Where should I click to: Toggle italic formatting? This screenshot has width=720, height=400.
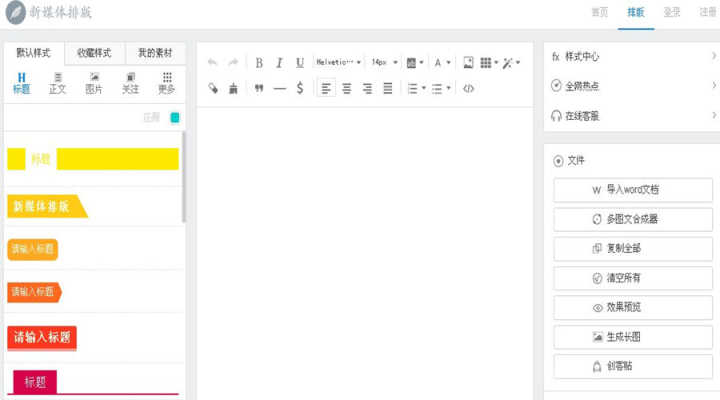pos(279,62)
